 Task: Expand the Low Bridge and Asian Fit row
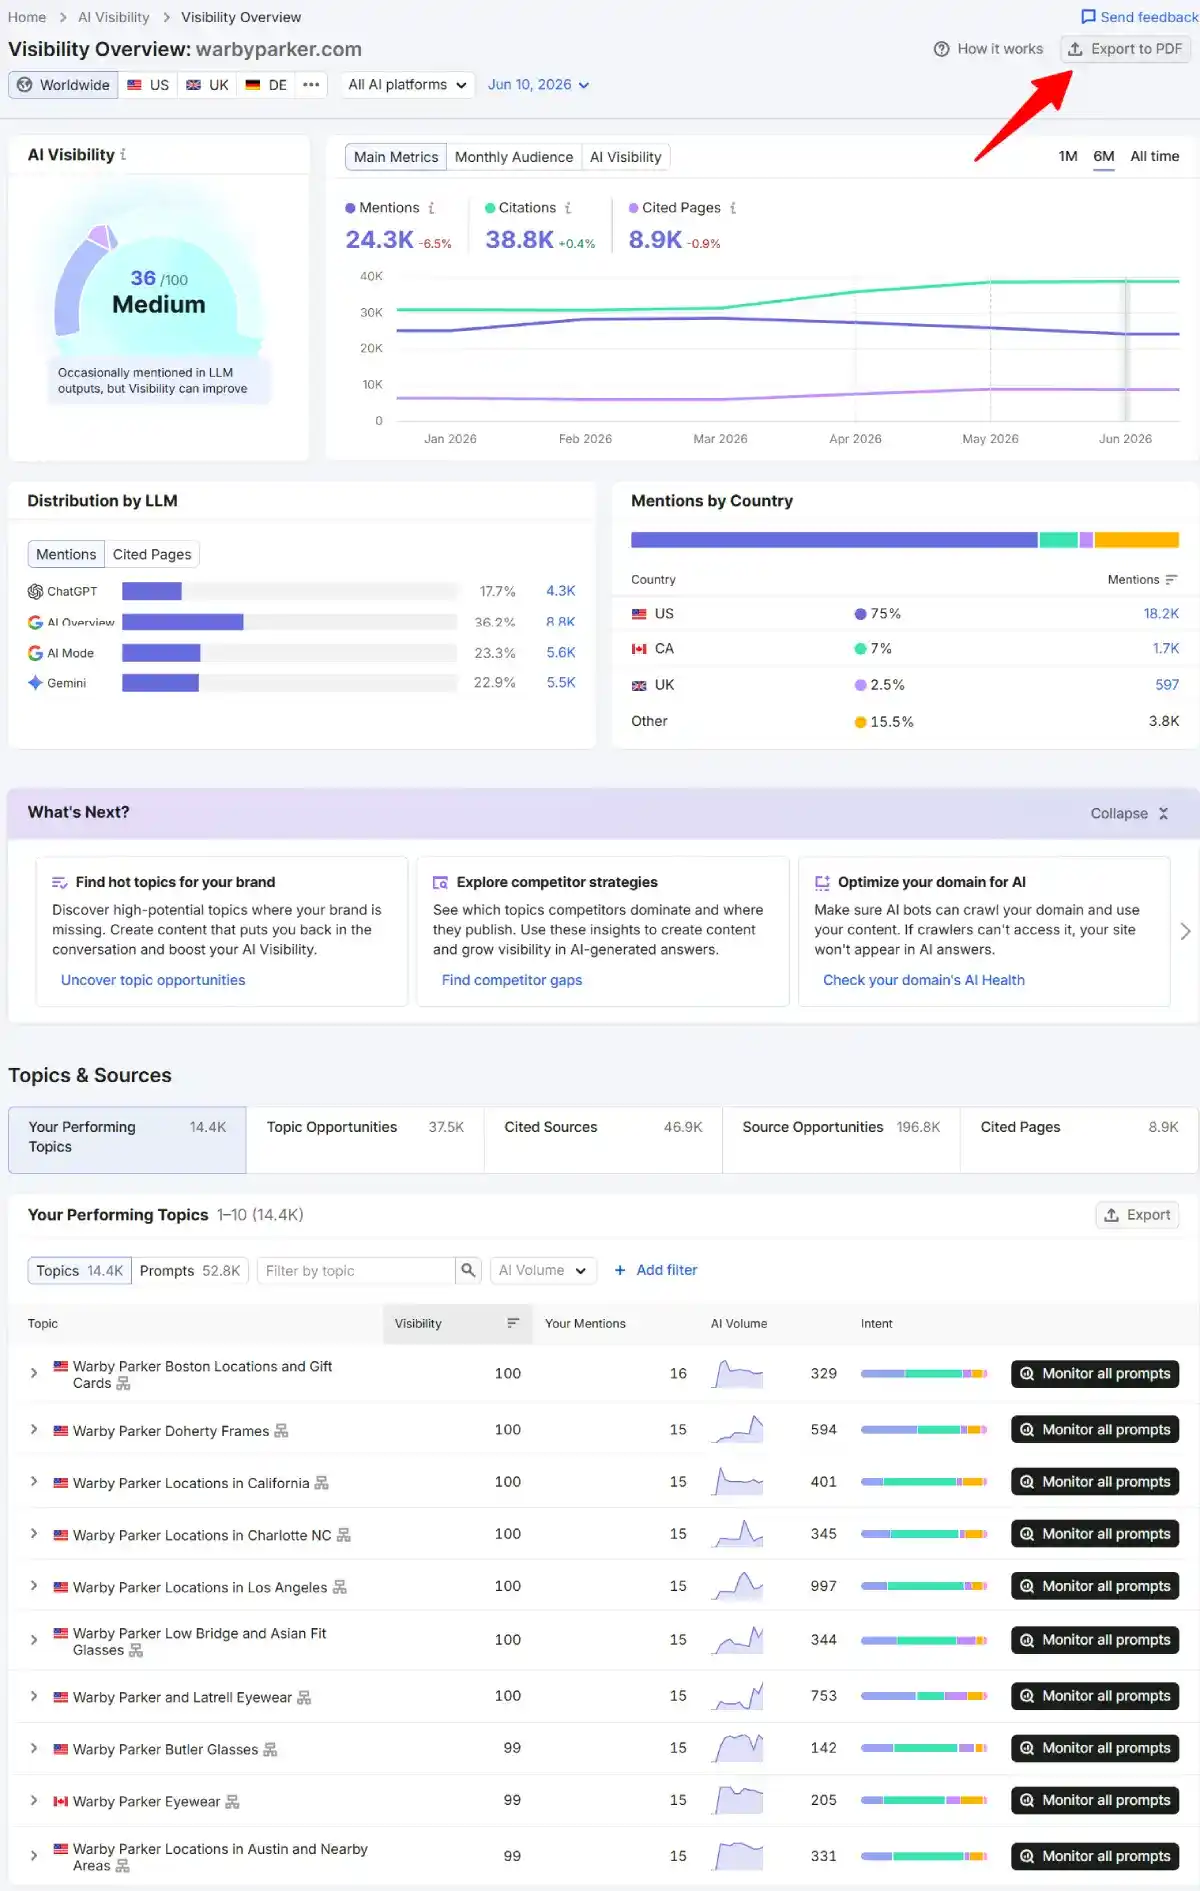[33, 1640]
